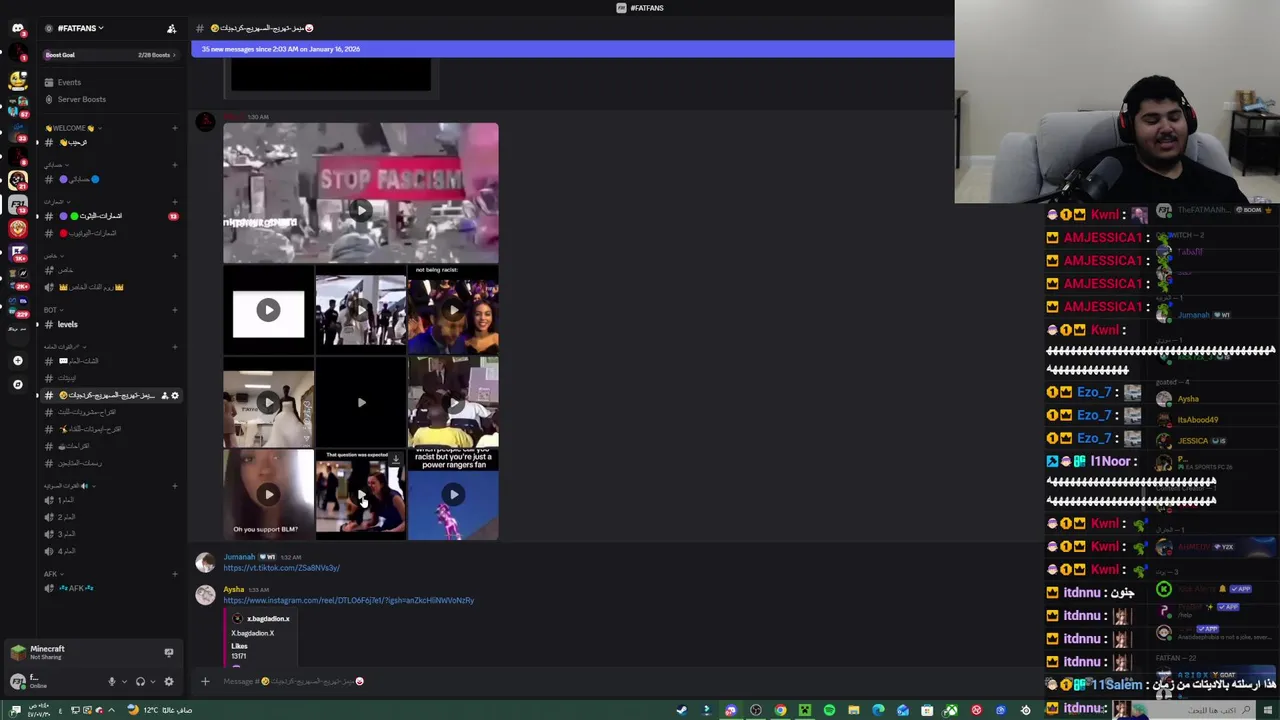Click the plus attach button in message box

pyautogui.click(x=205, y=681)
